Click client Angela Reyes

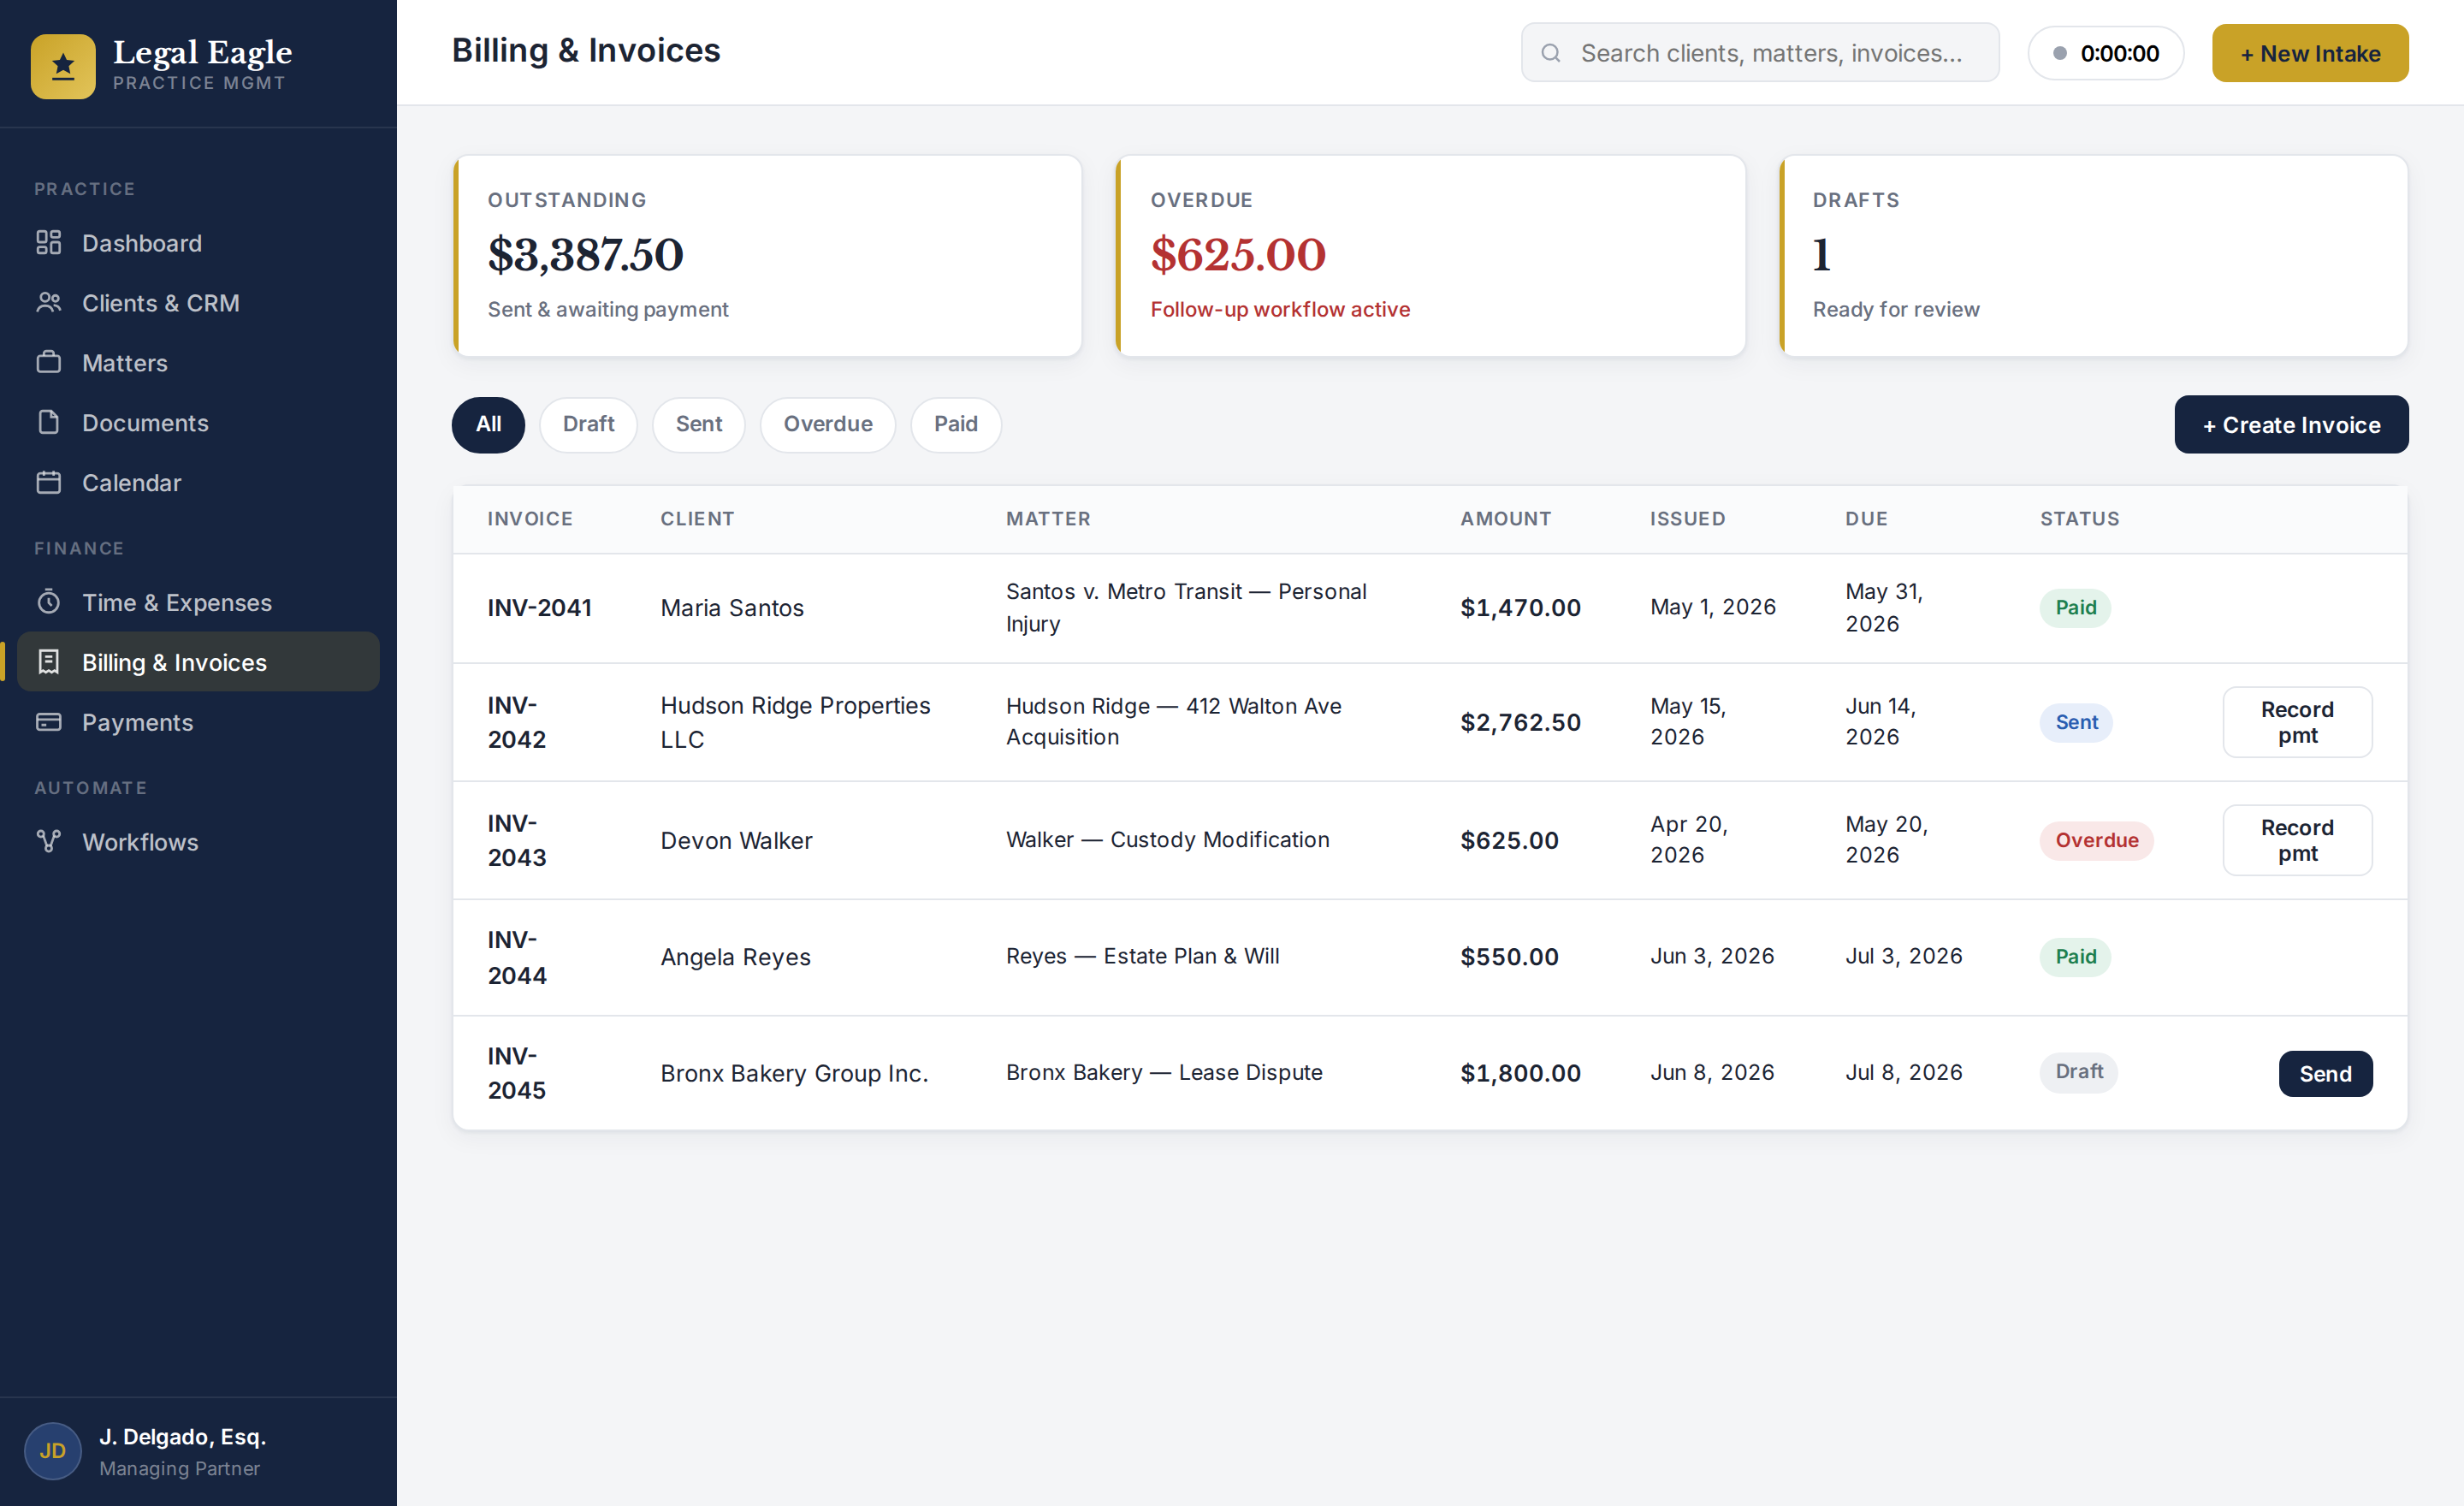coord(735,957)
